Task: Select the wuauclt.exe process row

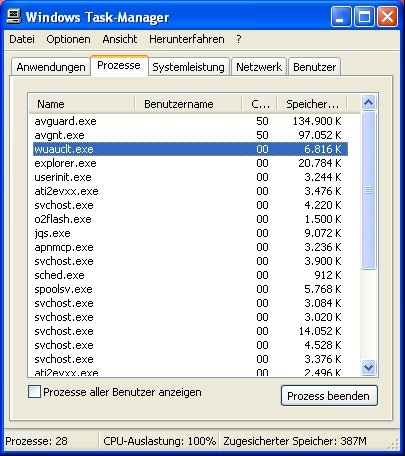Action: (190, 149)
